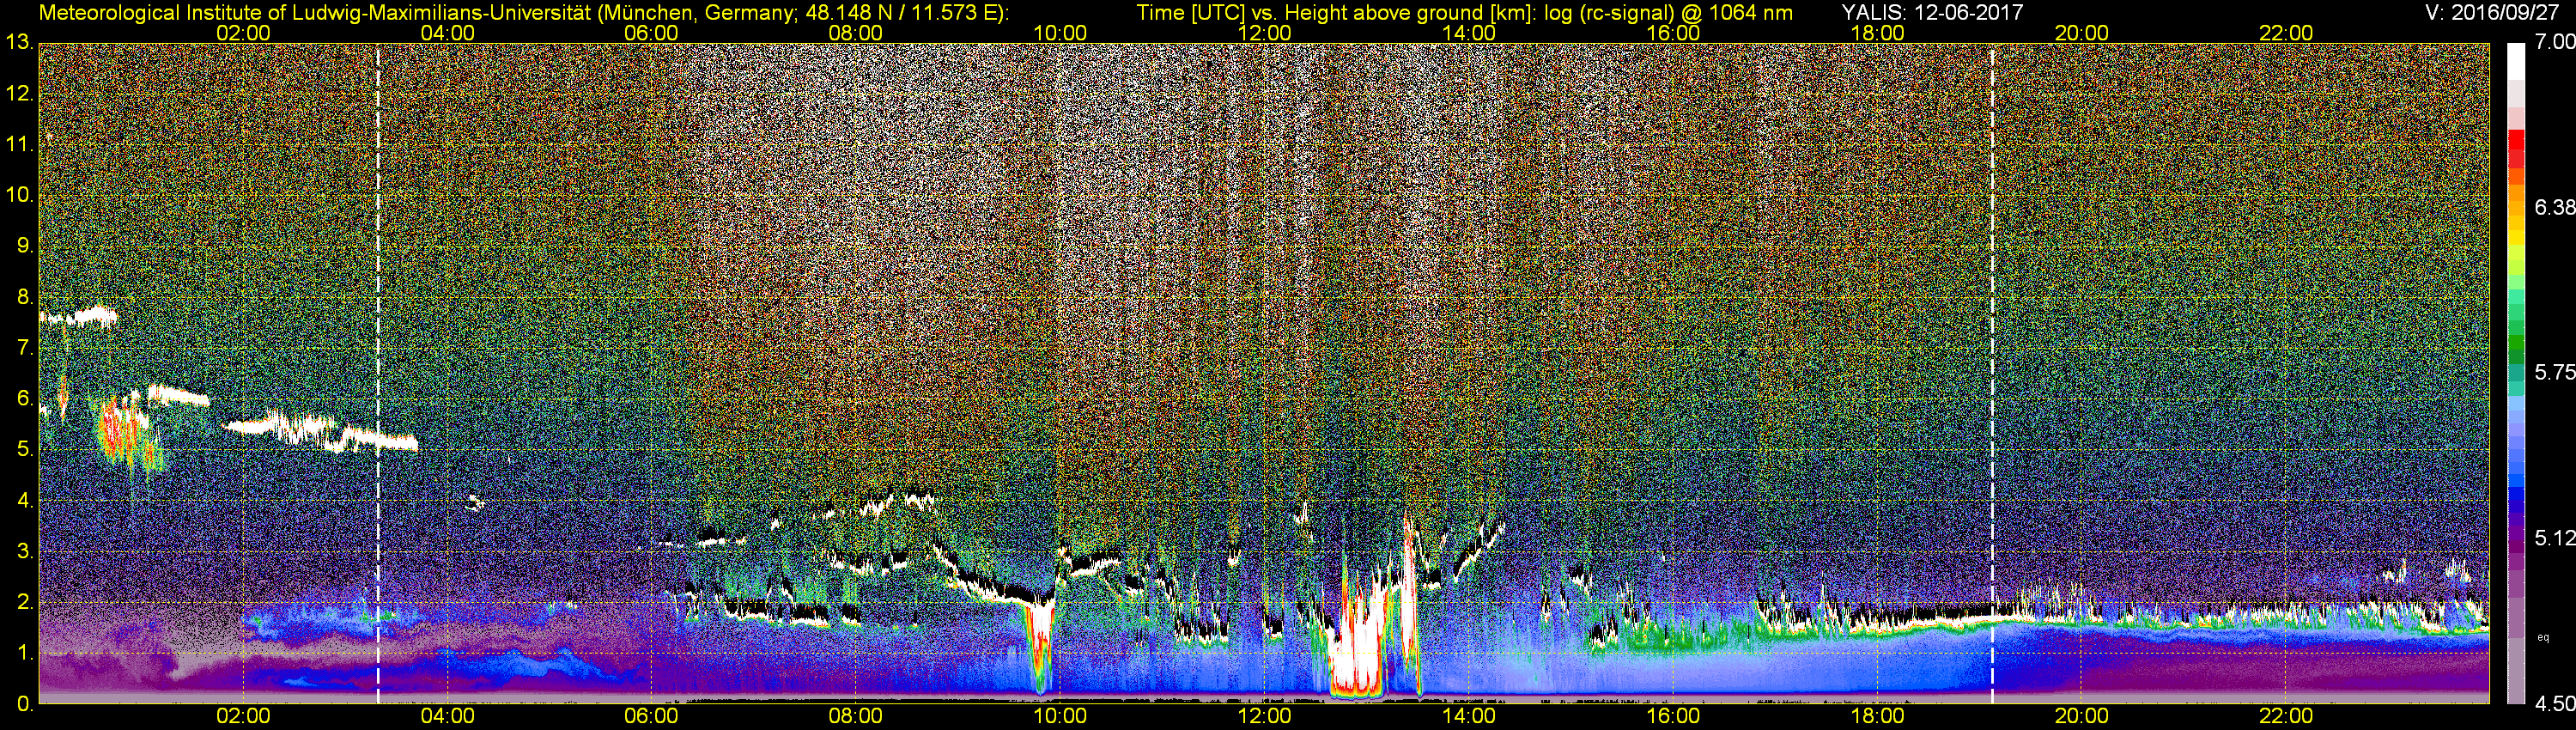Click the 13. km height axis label
Image resolution: width=2576 pixels, height=730 pixels.
pyautogui.click(x=19, y=43)
